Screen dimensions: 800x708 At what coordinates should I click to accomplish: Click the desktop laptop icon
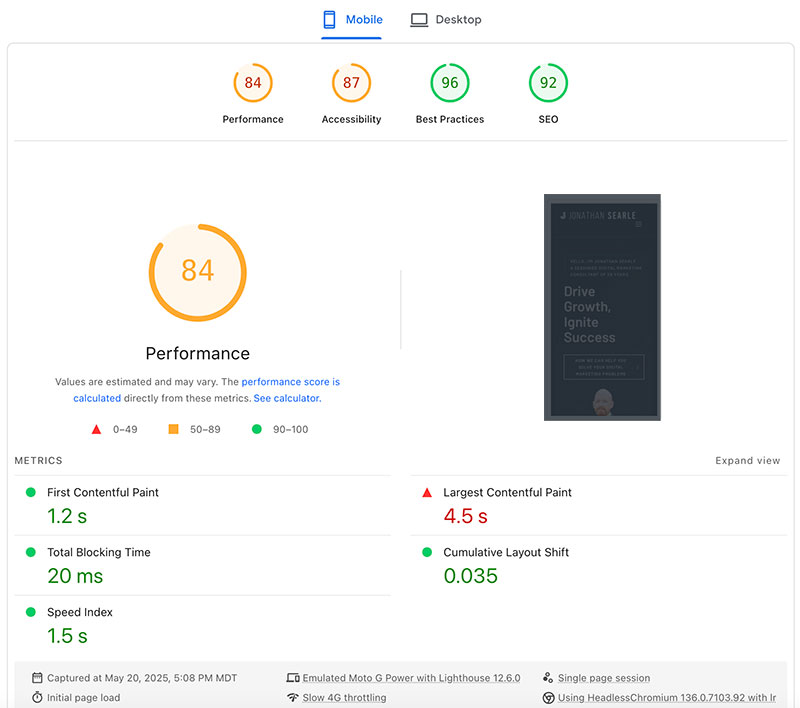coord(419,20)
